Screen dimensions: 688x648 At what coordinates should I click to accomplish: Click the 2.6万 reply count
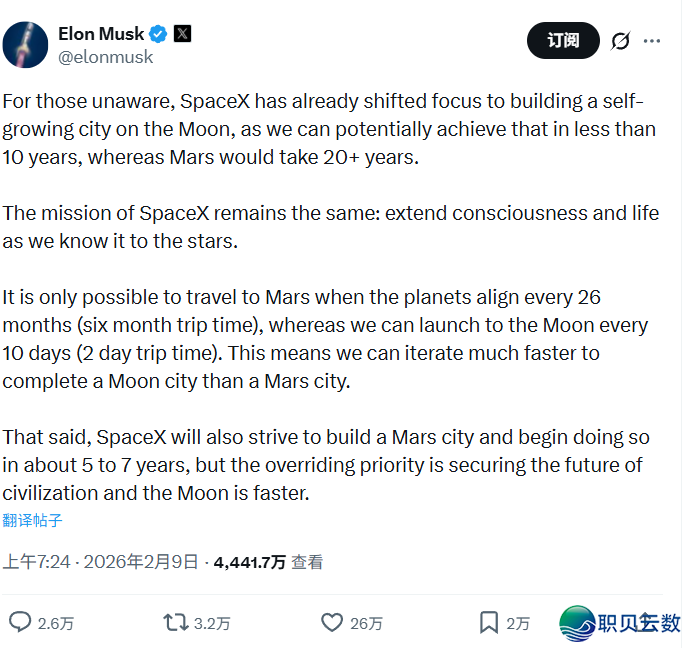point(56,623)
